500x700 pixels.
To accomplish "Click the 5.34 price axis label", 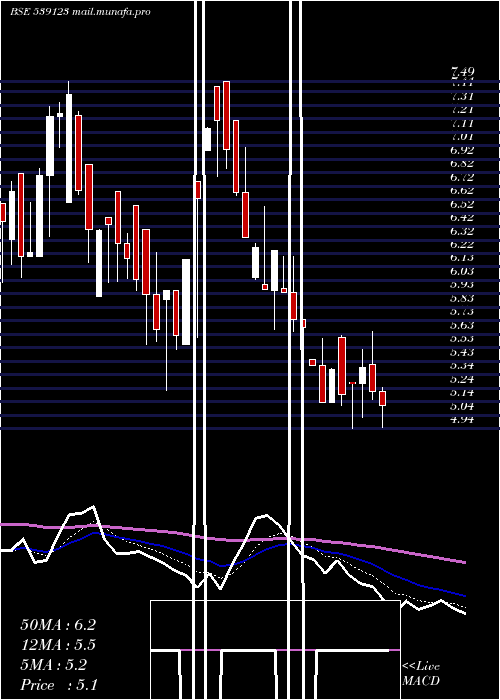I will [x=462, y=365].
